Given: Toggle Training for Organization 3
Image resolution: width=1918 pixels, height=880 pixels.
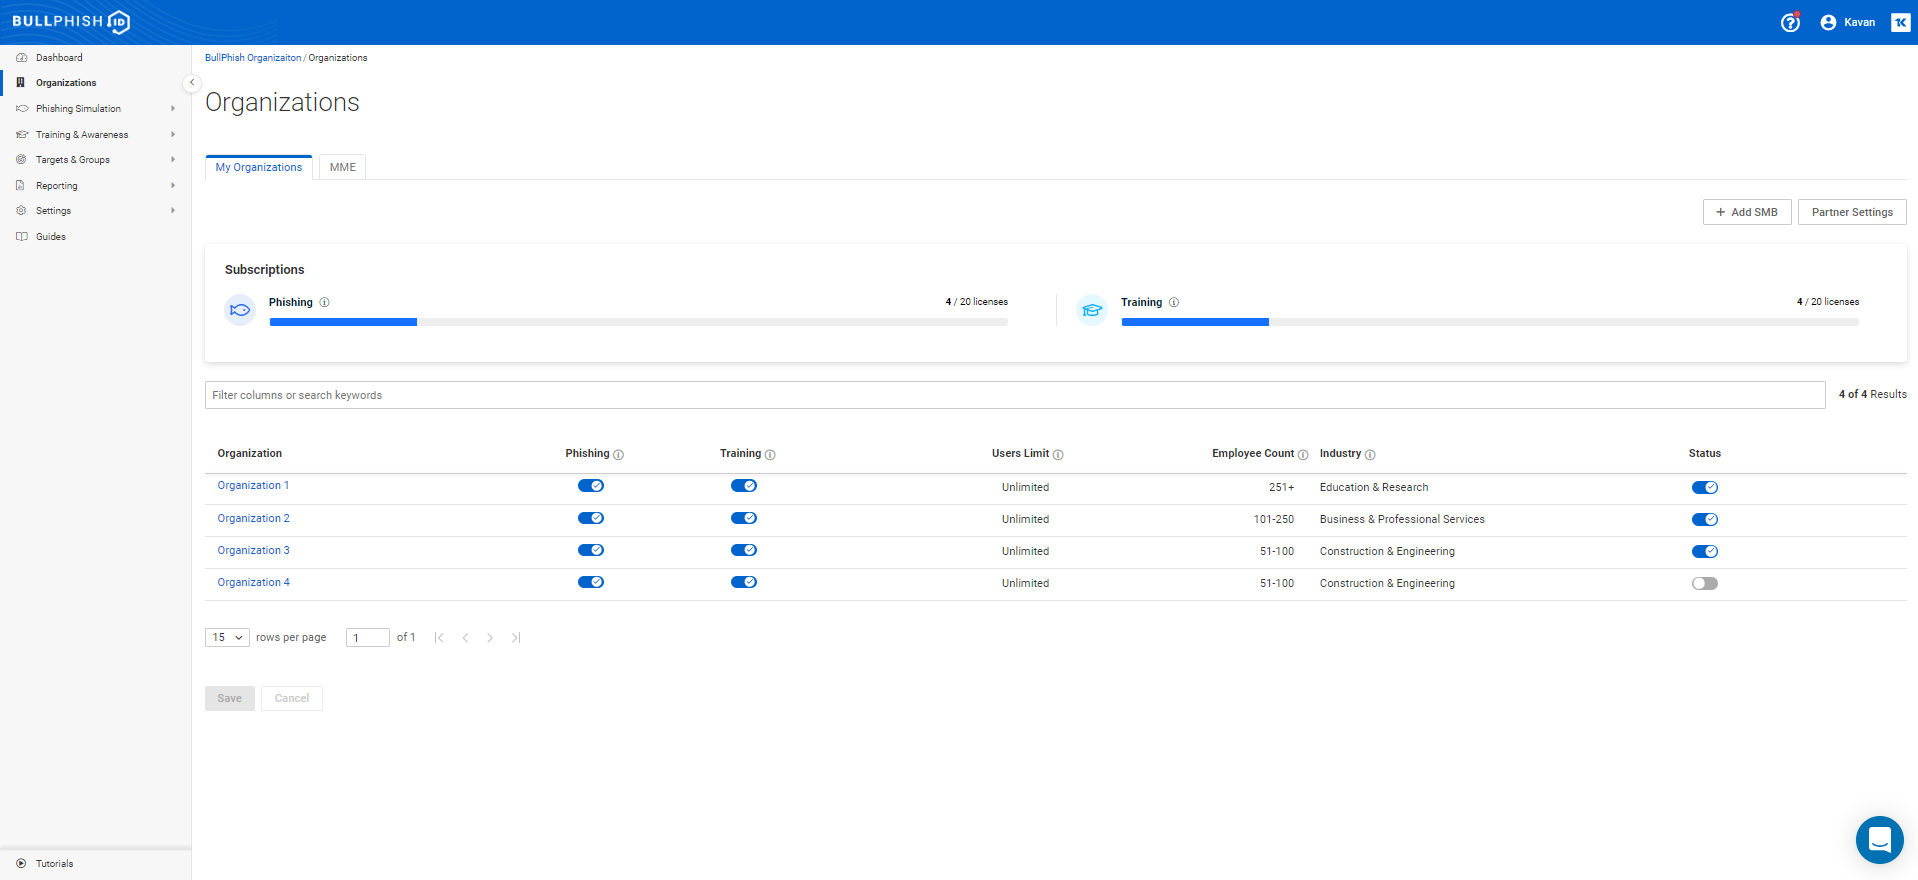Looking at the screenshot, I should click(744, 550).
